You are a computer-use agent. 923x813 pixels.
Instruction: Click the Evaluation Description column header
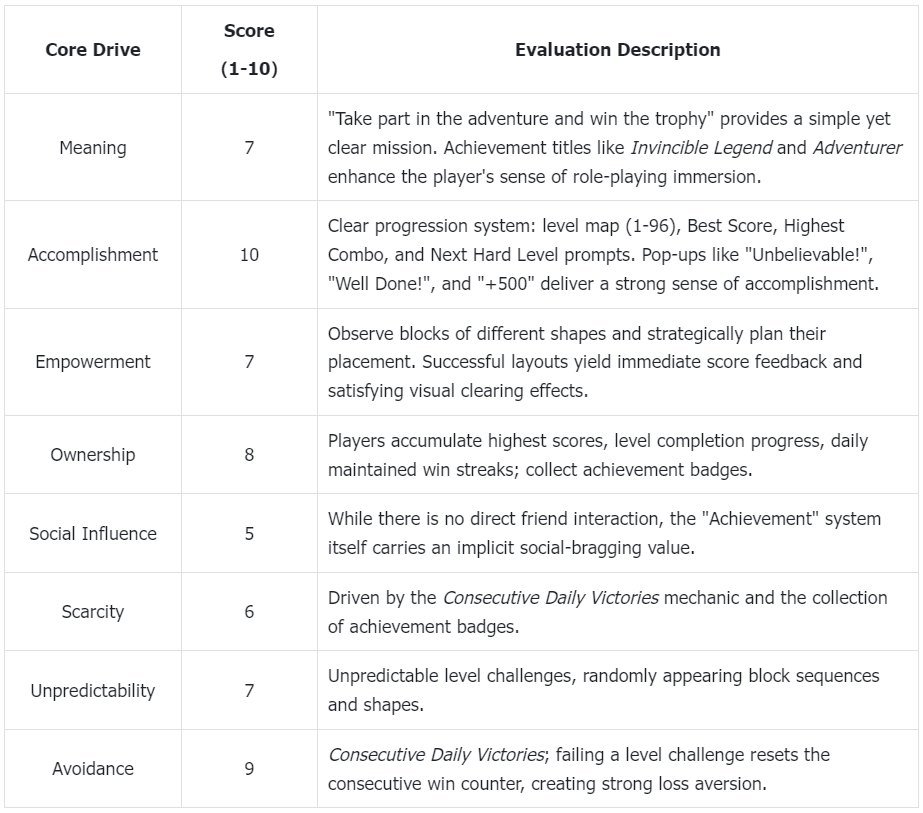617,50
